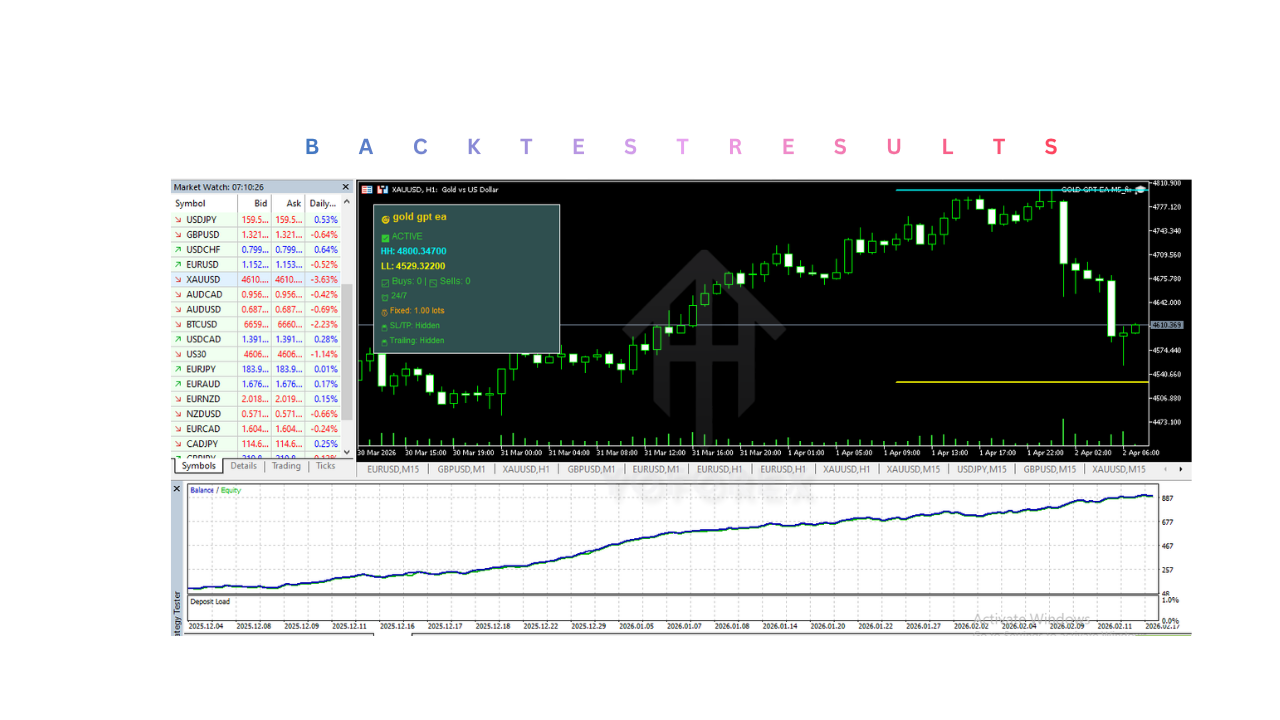Toggle the ACTIVE checkbox in the gold gpt ea panel
Screen dimensions: 1280x720
tap(385, 238)
